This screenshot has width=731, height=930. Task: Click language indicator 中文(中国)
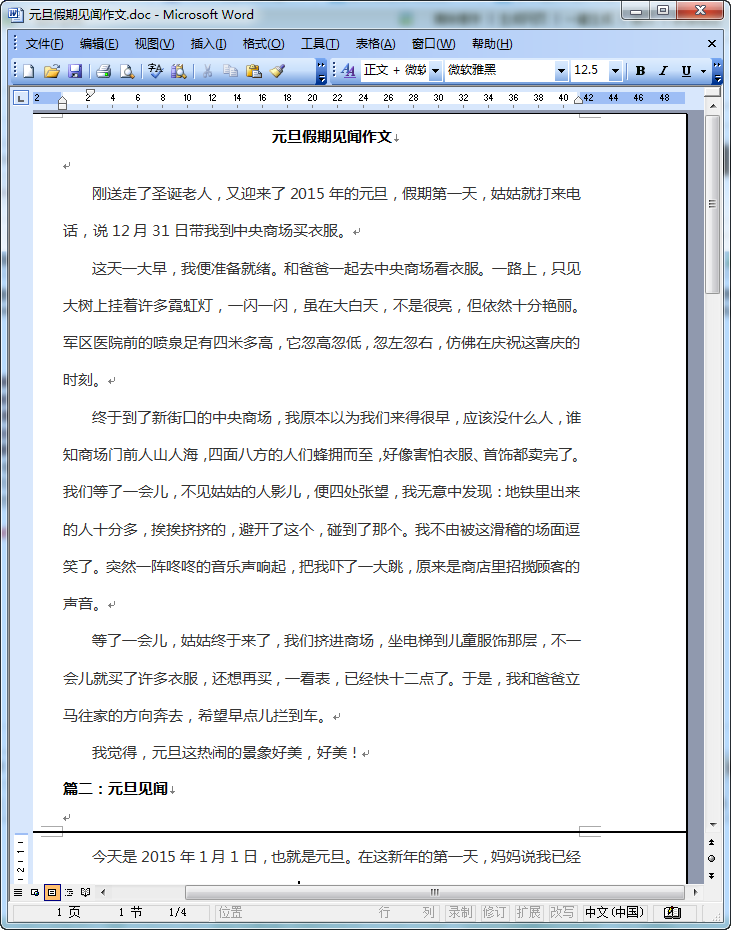(x=614, y=912)
